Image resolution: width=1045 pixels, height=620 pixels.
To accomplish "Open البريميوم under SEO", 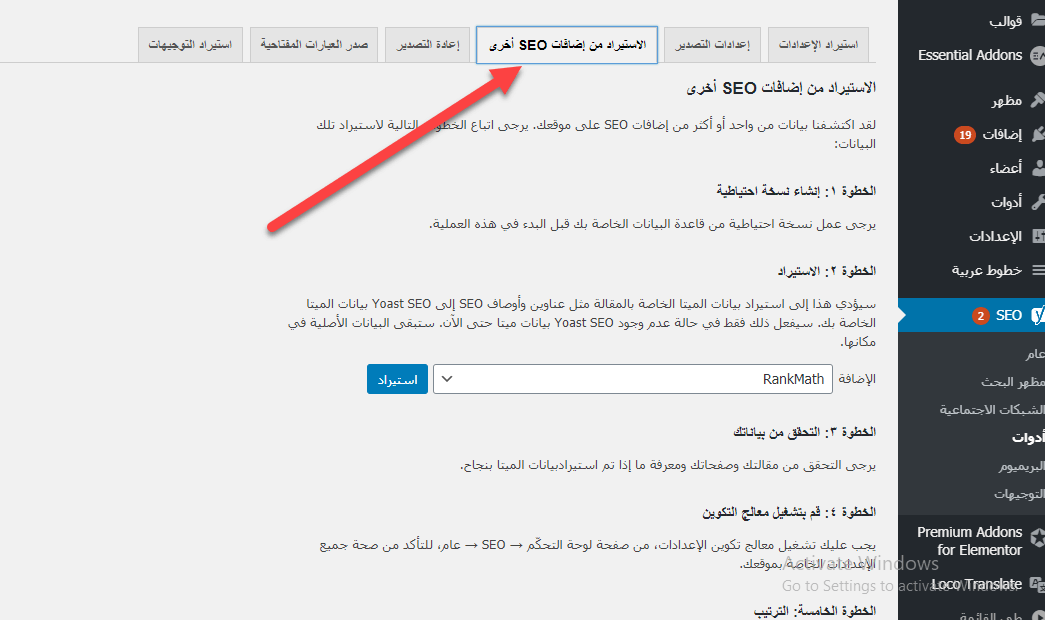I will pos(1022,465).
